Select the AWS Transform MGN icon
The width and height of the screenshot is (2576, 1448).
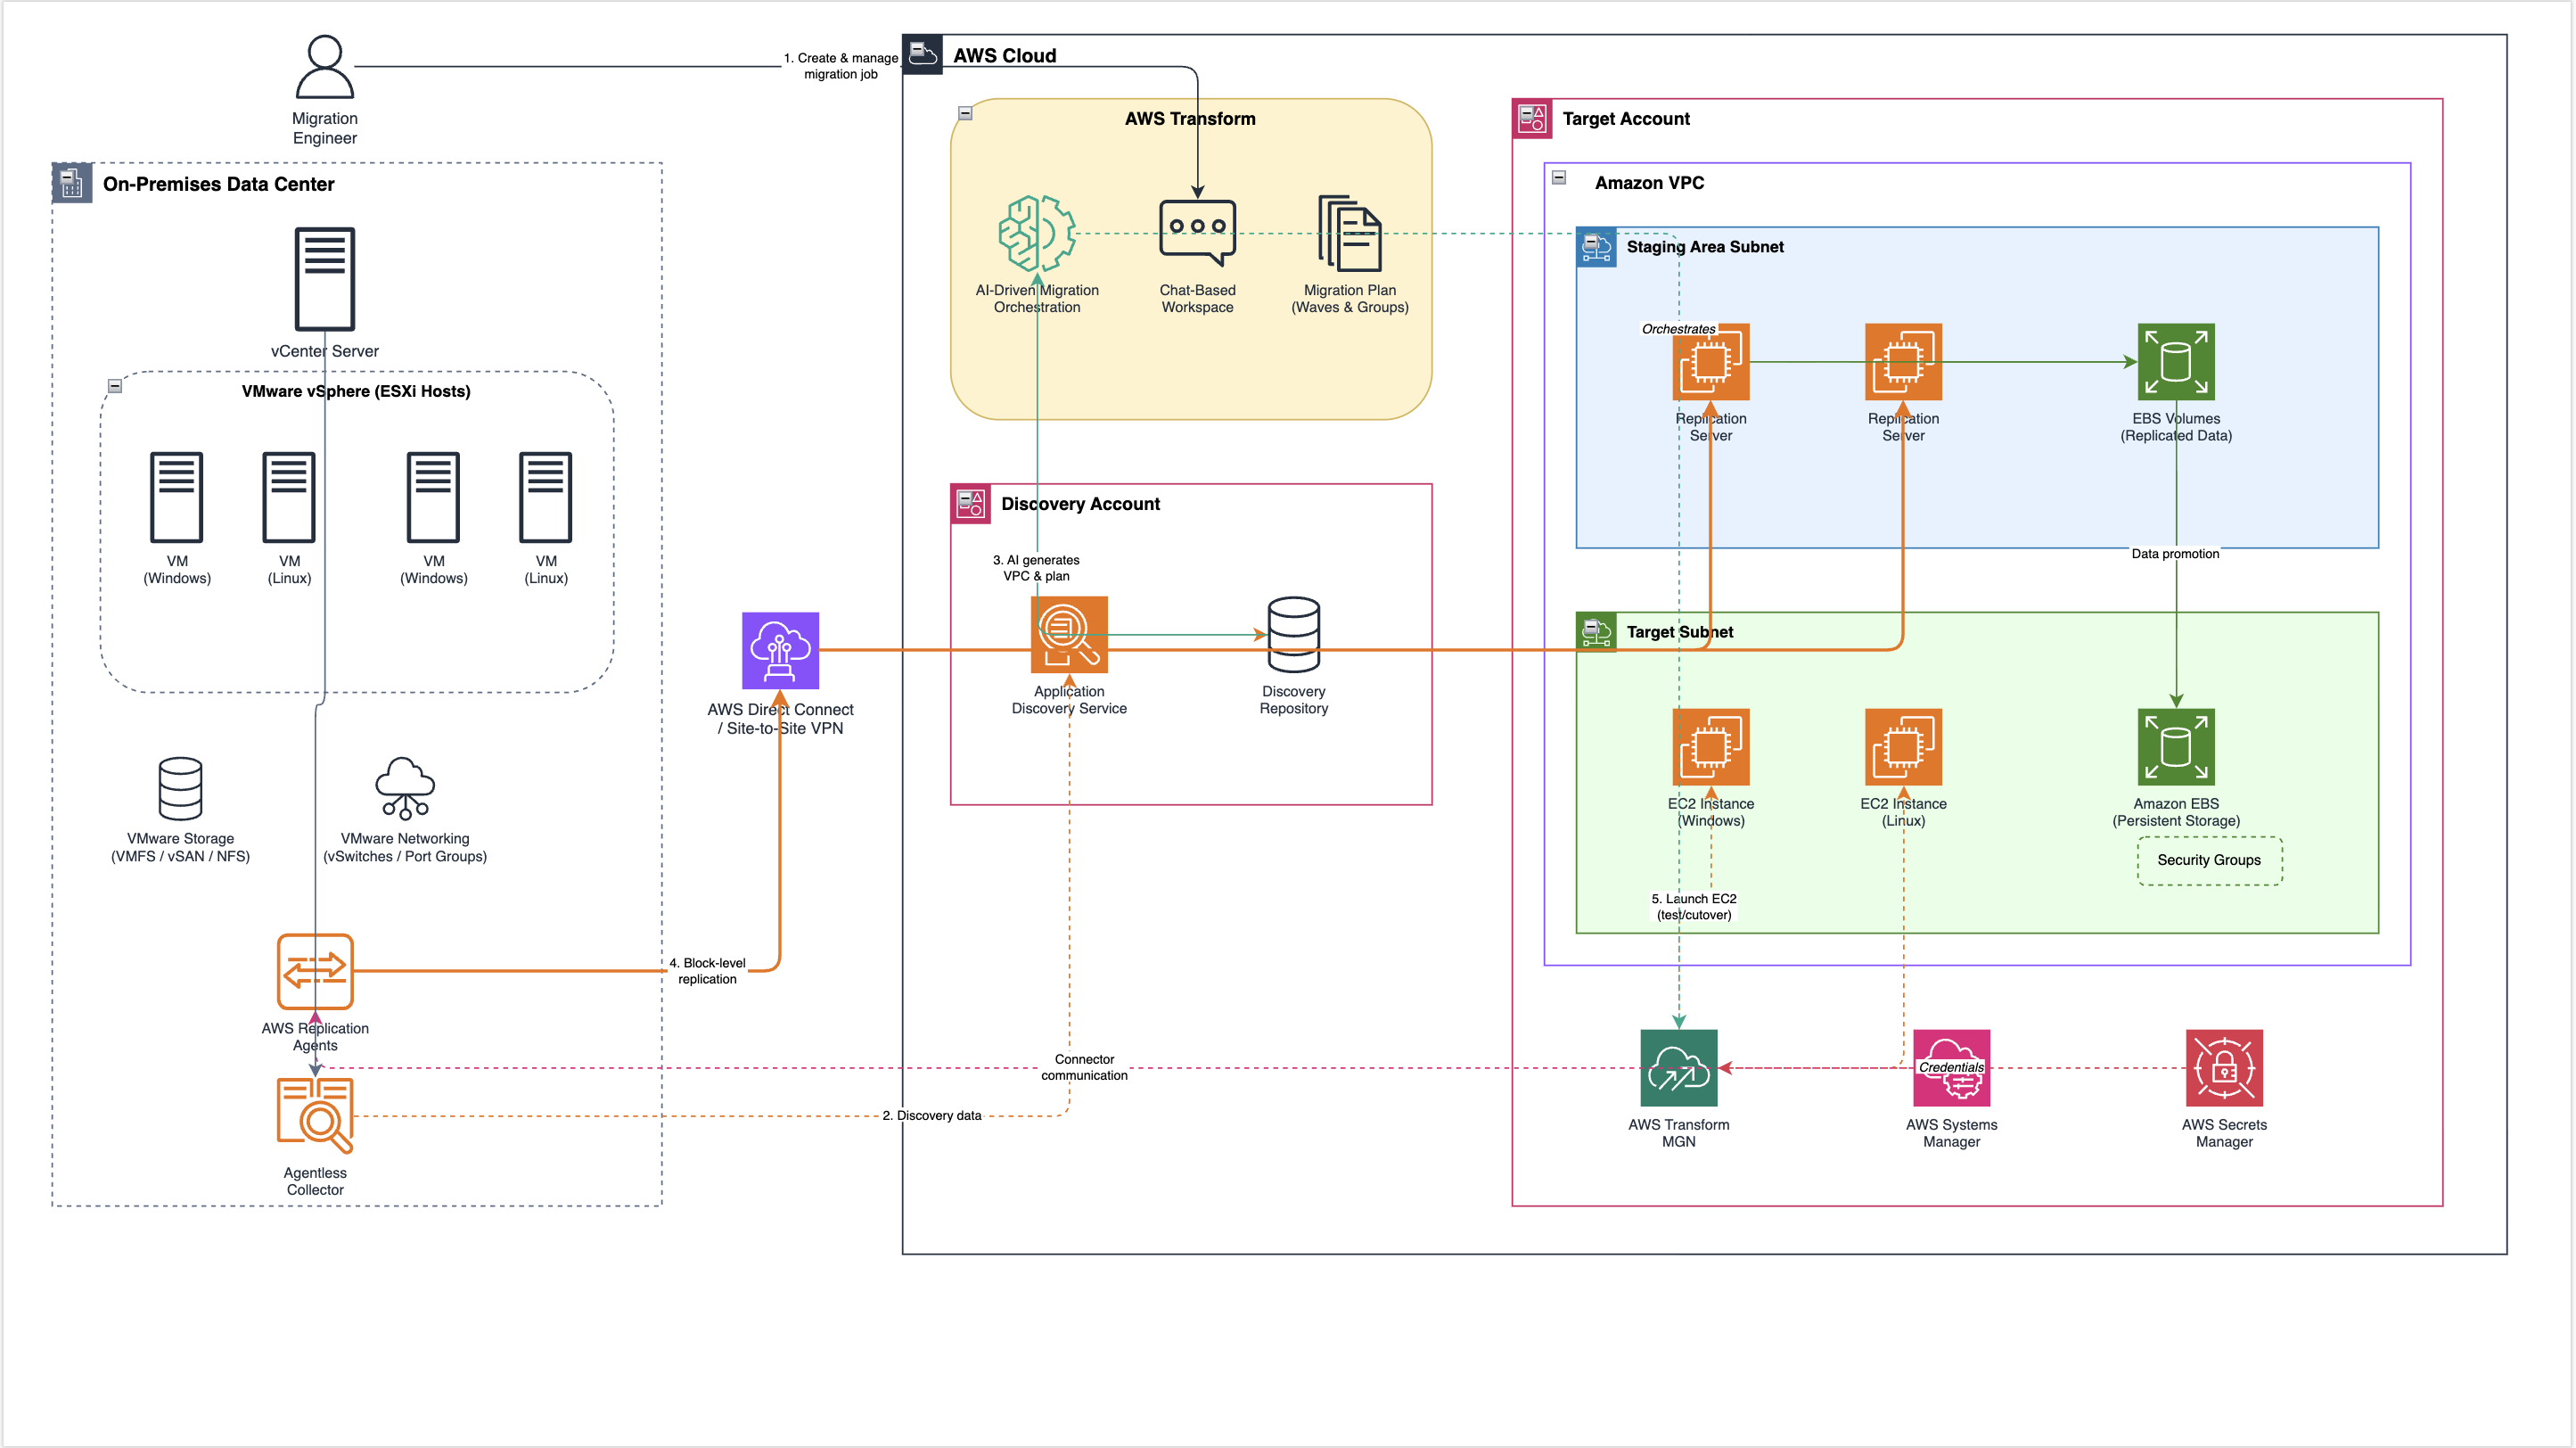pyautogui.click(x=1679, y=1067)
